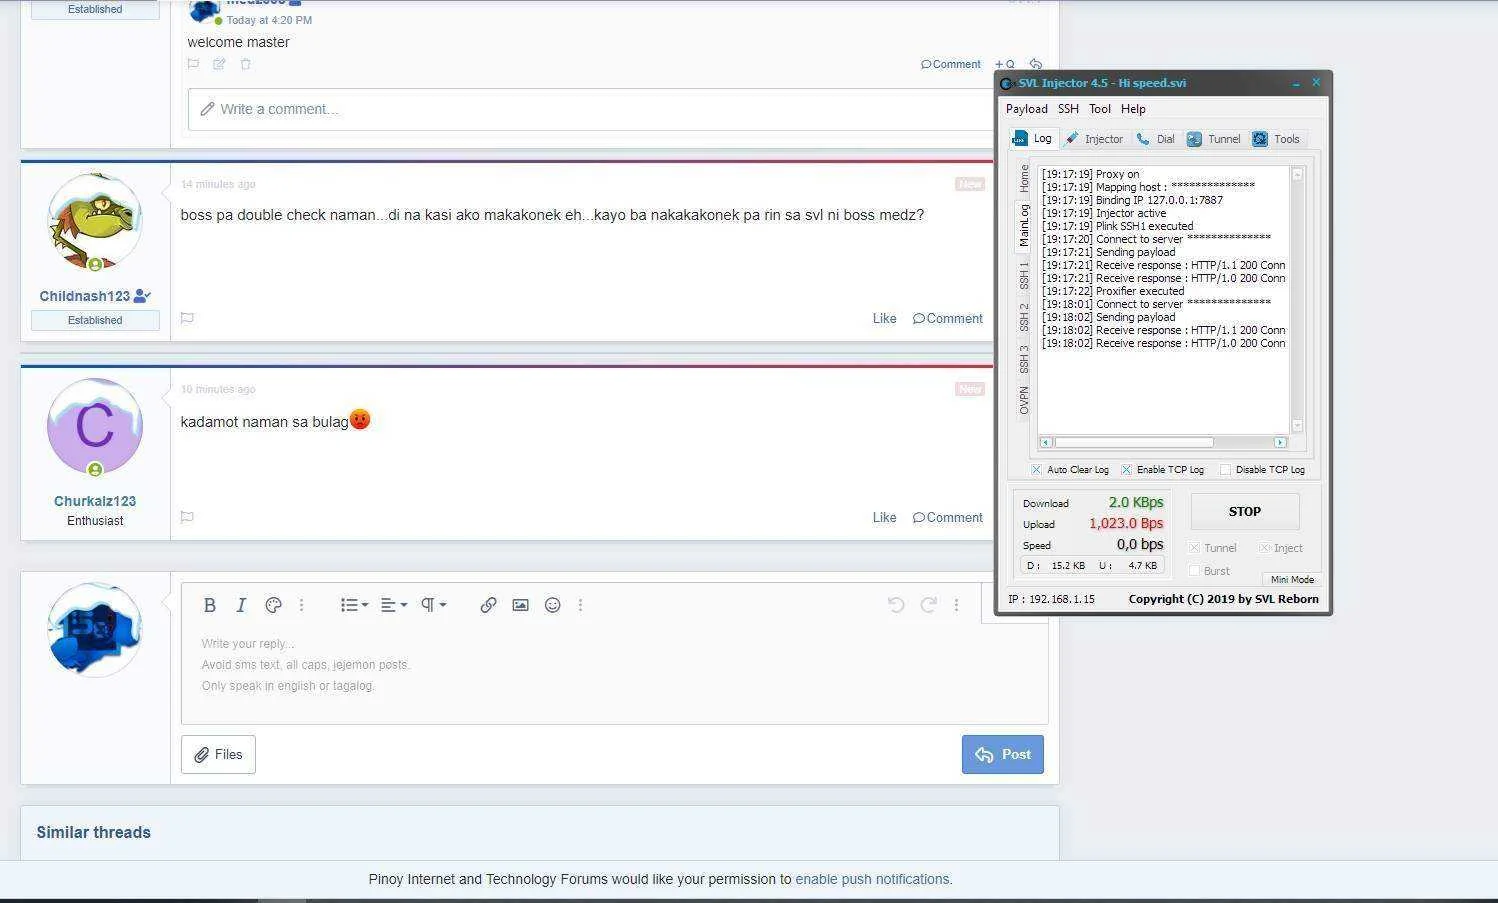Click the flag icon under 'welcome master'
This screenshot has width=1498, height=903.
pyautogui.click(x=193, y=64)
